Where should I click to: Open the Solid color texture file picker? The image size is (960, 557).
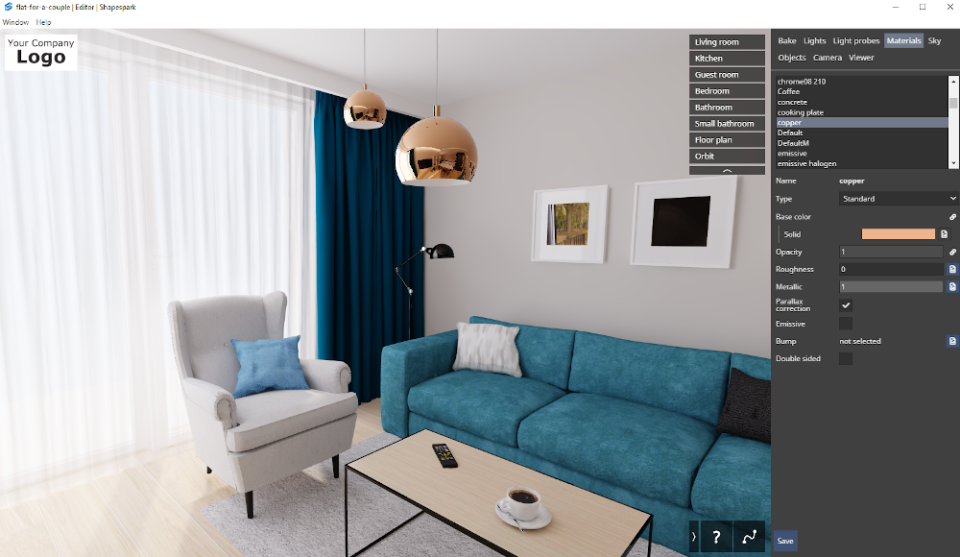(944, 234)
